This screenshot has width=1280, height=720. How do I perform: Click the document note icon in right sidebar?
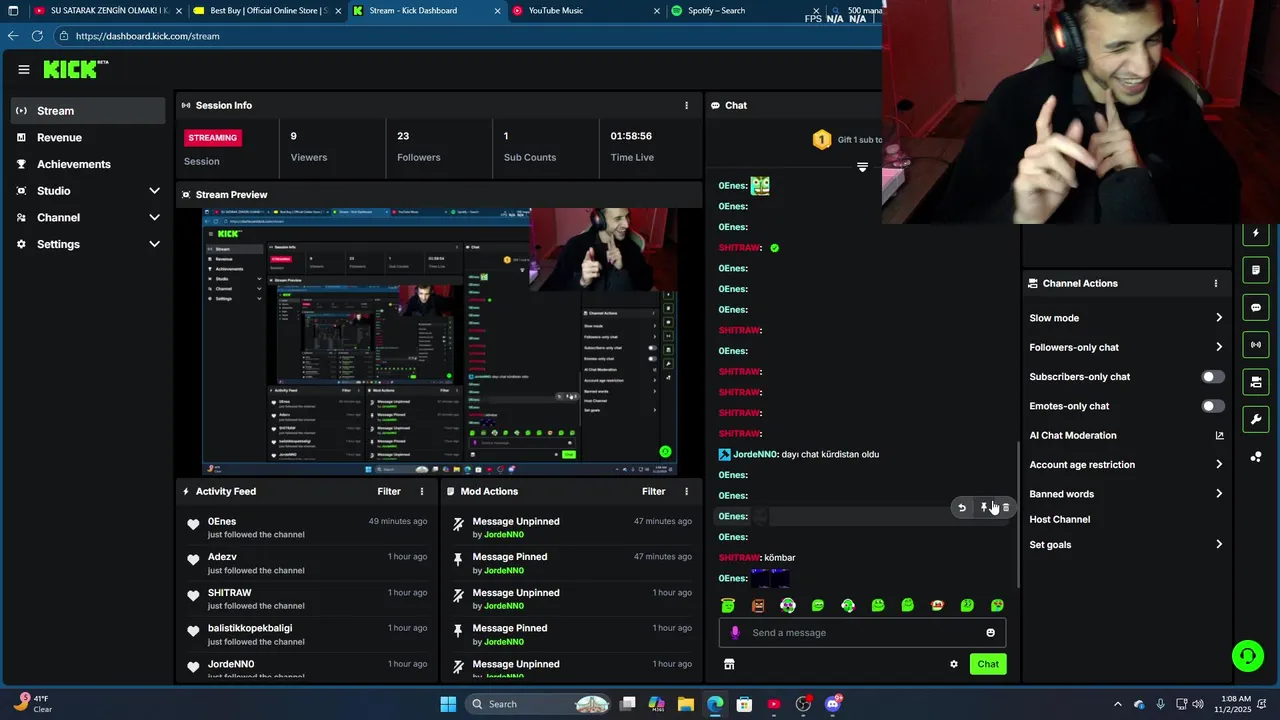point(1256,270)
